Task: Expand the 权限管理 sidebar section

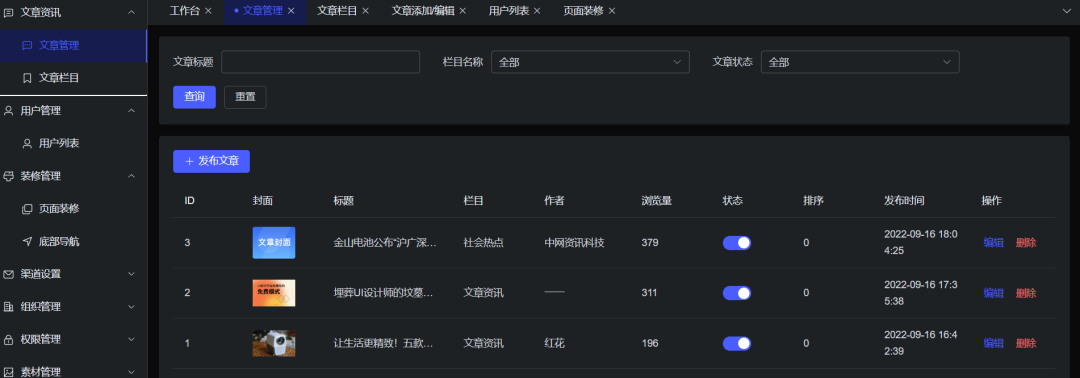Action: (132, 339)
